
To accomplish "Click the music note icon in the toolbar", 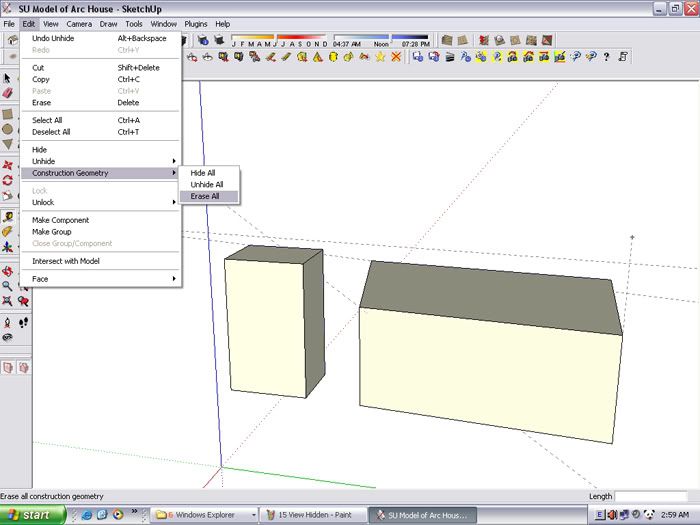I will [623, 57].
